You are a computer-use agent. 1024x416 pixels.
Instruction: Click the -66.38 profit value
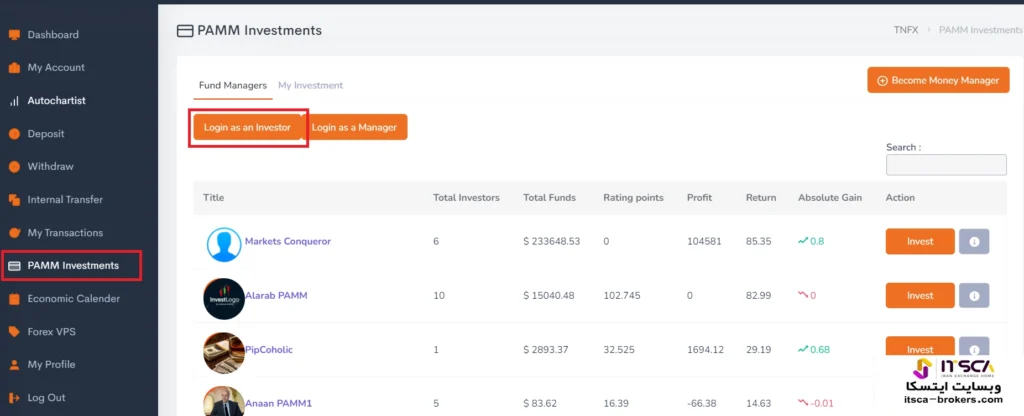pyautogui.click(x=701, y=404)
